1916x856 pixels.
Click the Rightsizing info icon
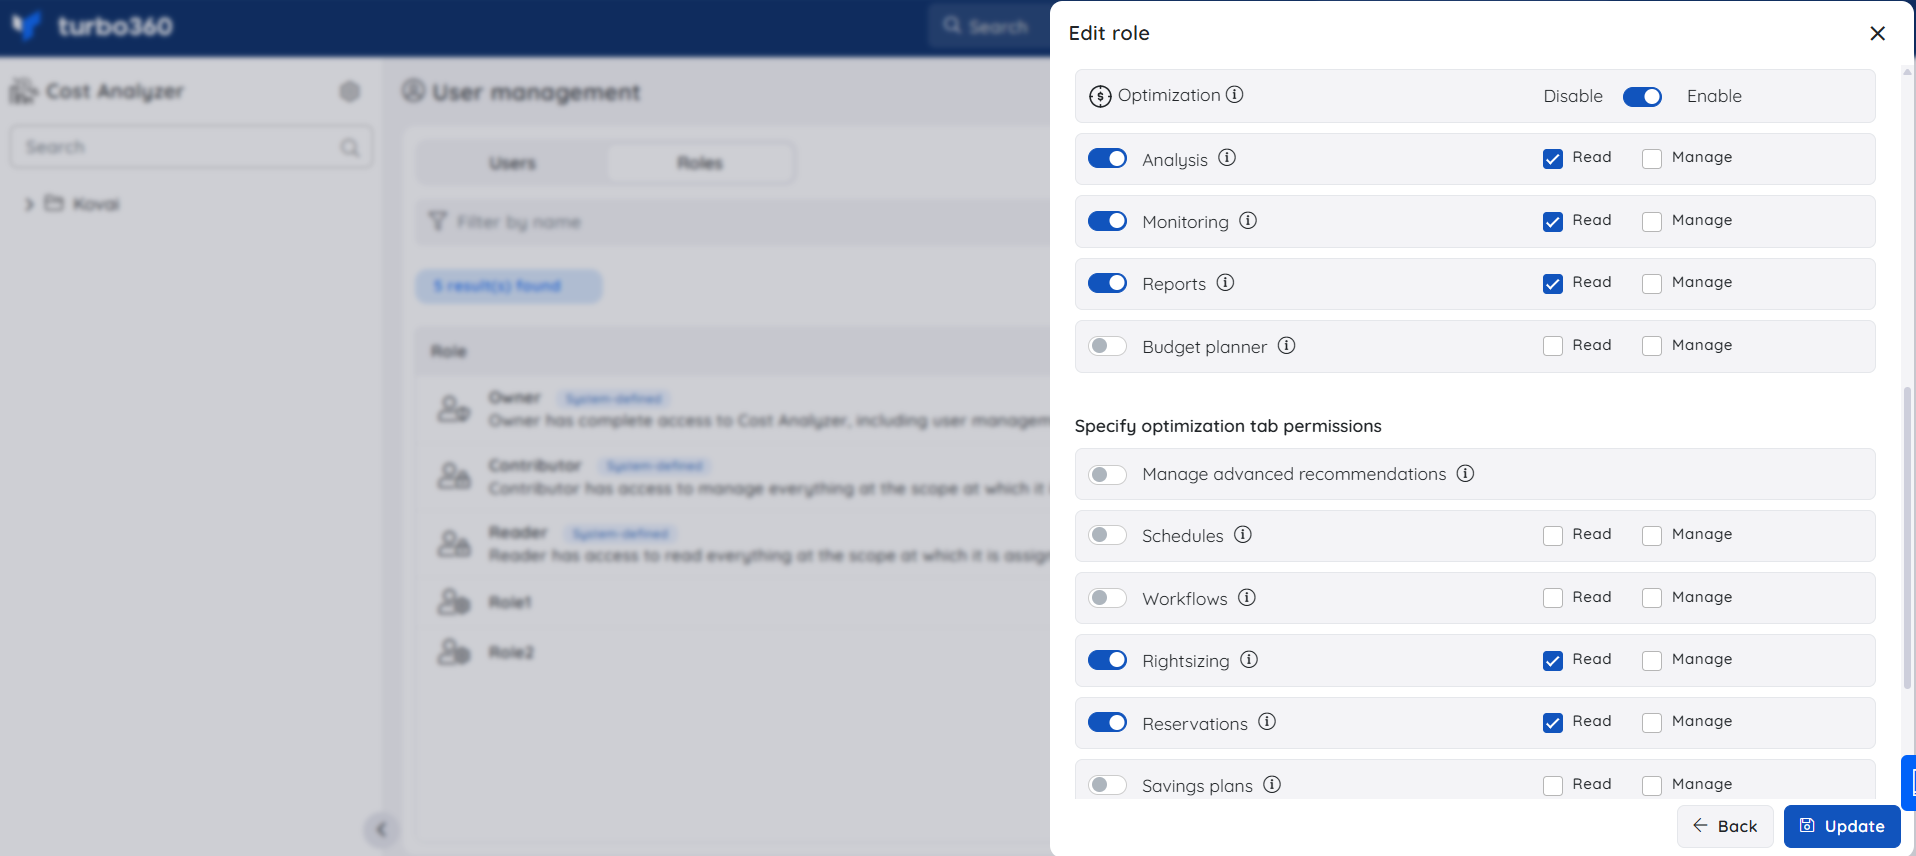[1249, 659]
